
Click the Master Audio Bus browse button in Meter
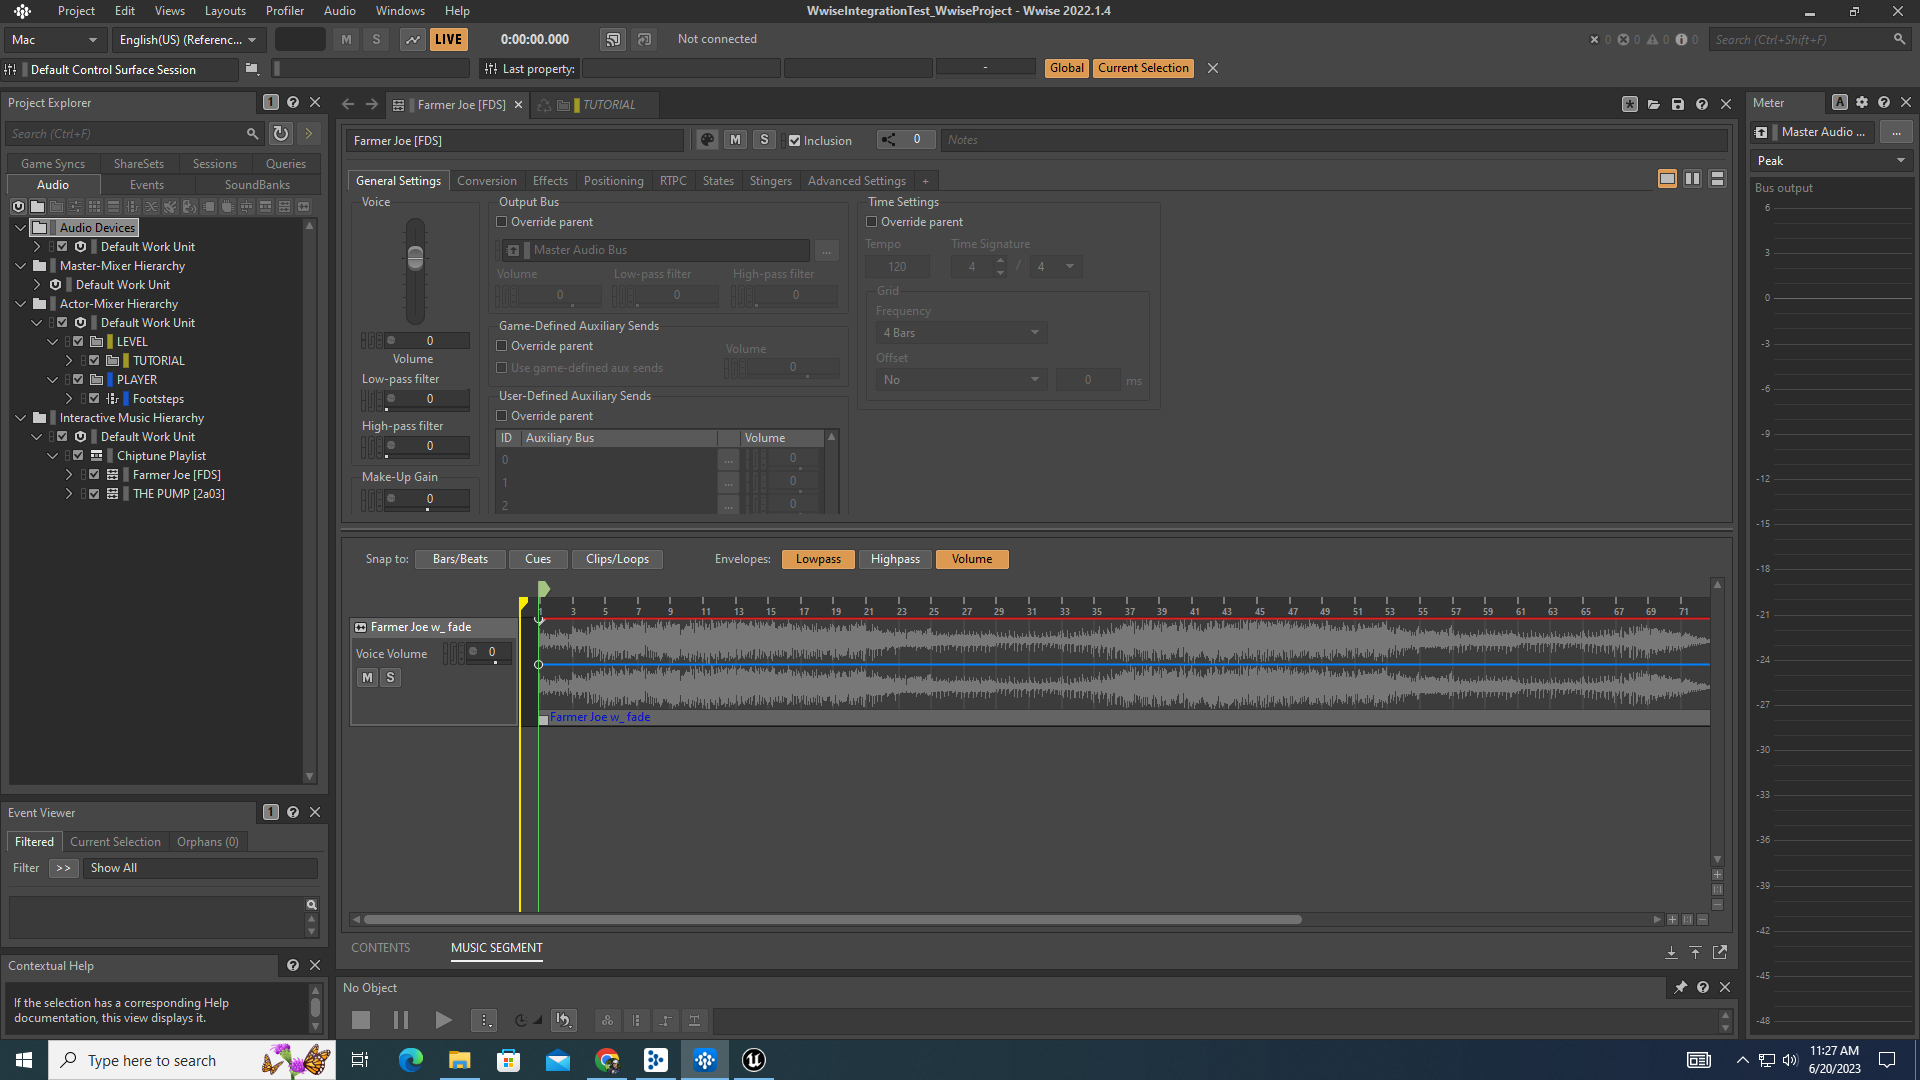[x=1896, y=132]
